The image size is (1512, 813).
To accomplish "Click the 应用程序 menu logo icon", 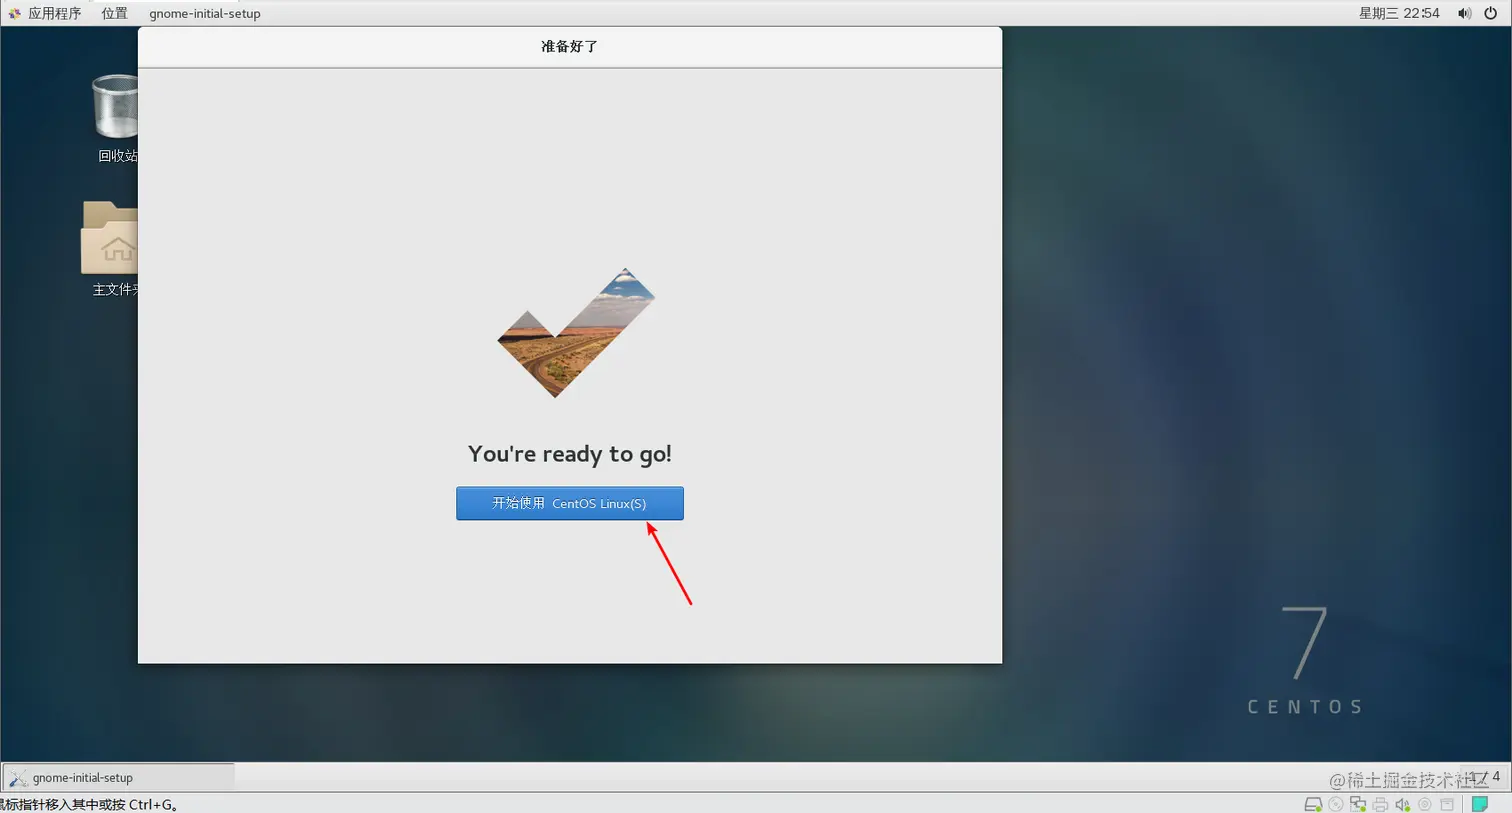I will pos(14,13).
